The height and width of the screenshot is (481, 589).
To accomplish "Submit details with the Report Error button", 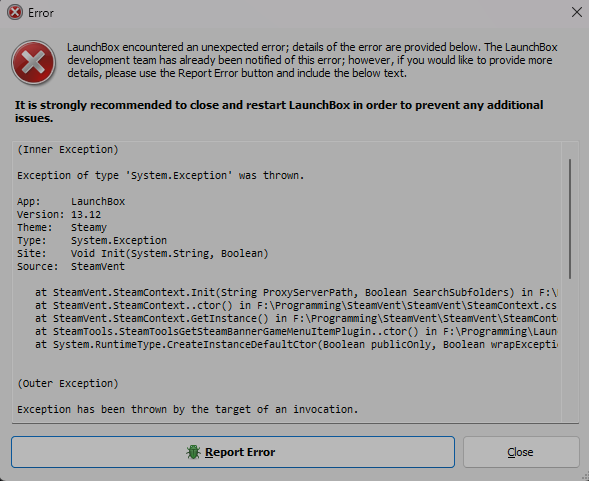I will [233, 452].
